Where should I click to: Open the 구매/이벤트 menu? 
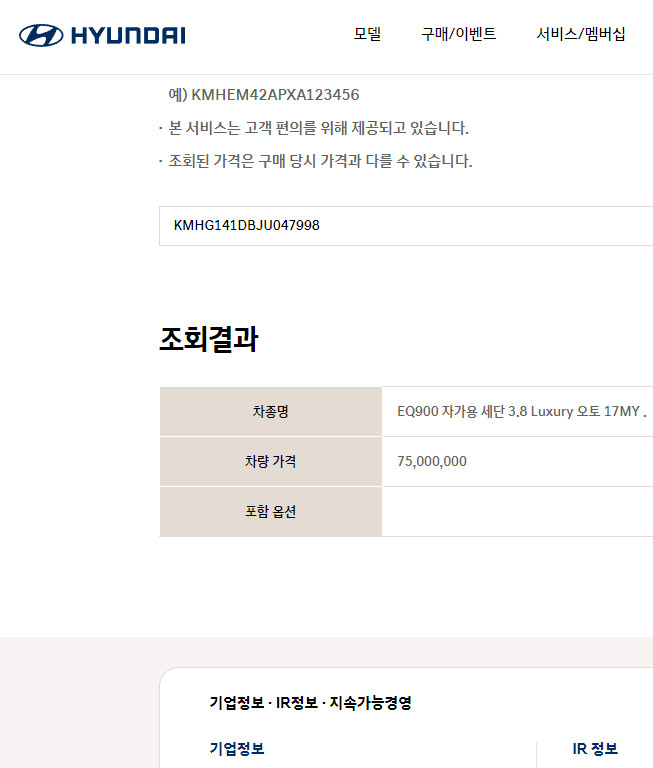(x=459, y=34)
